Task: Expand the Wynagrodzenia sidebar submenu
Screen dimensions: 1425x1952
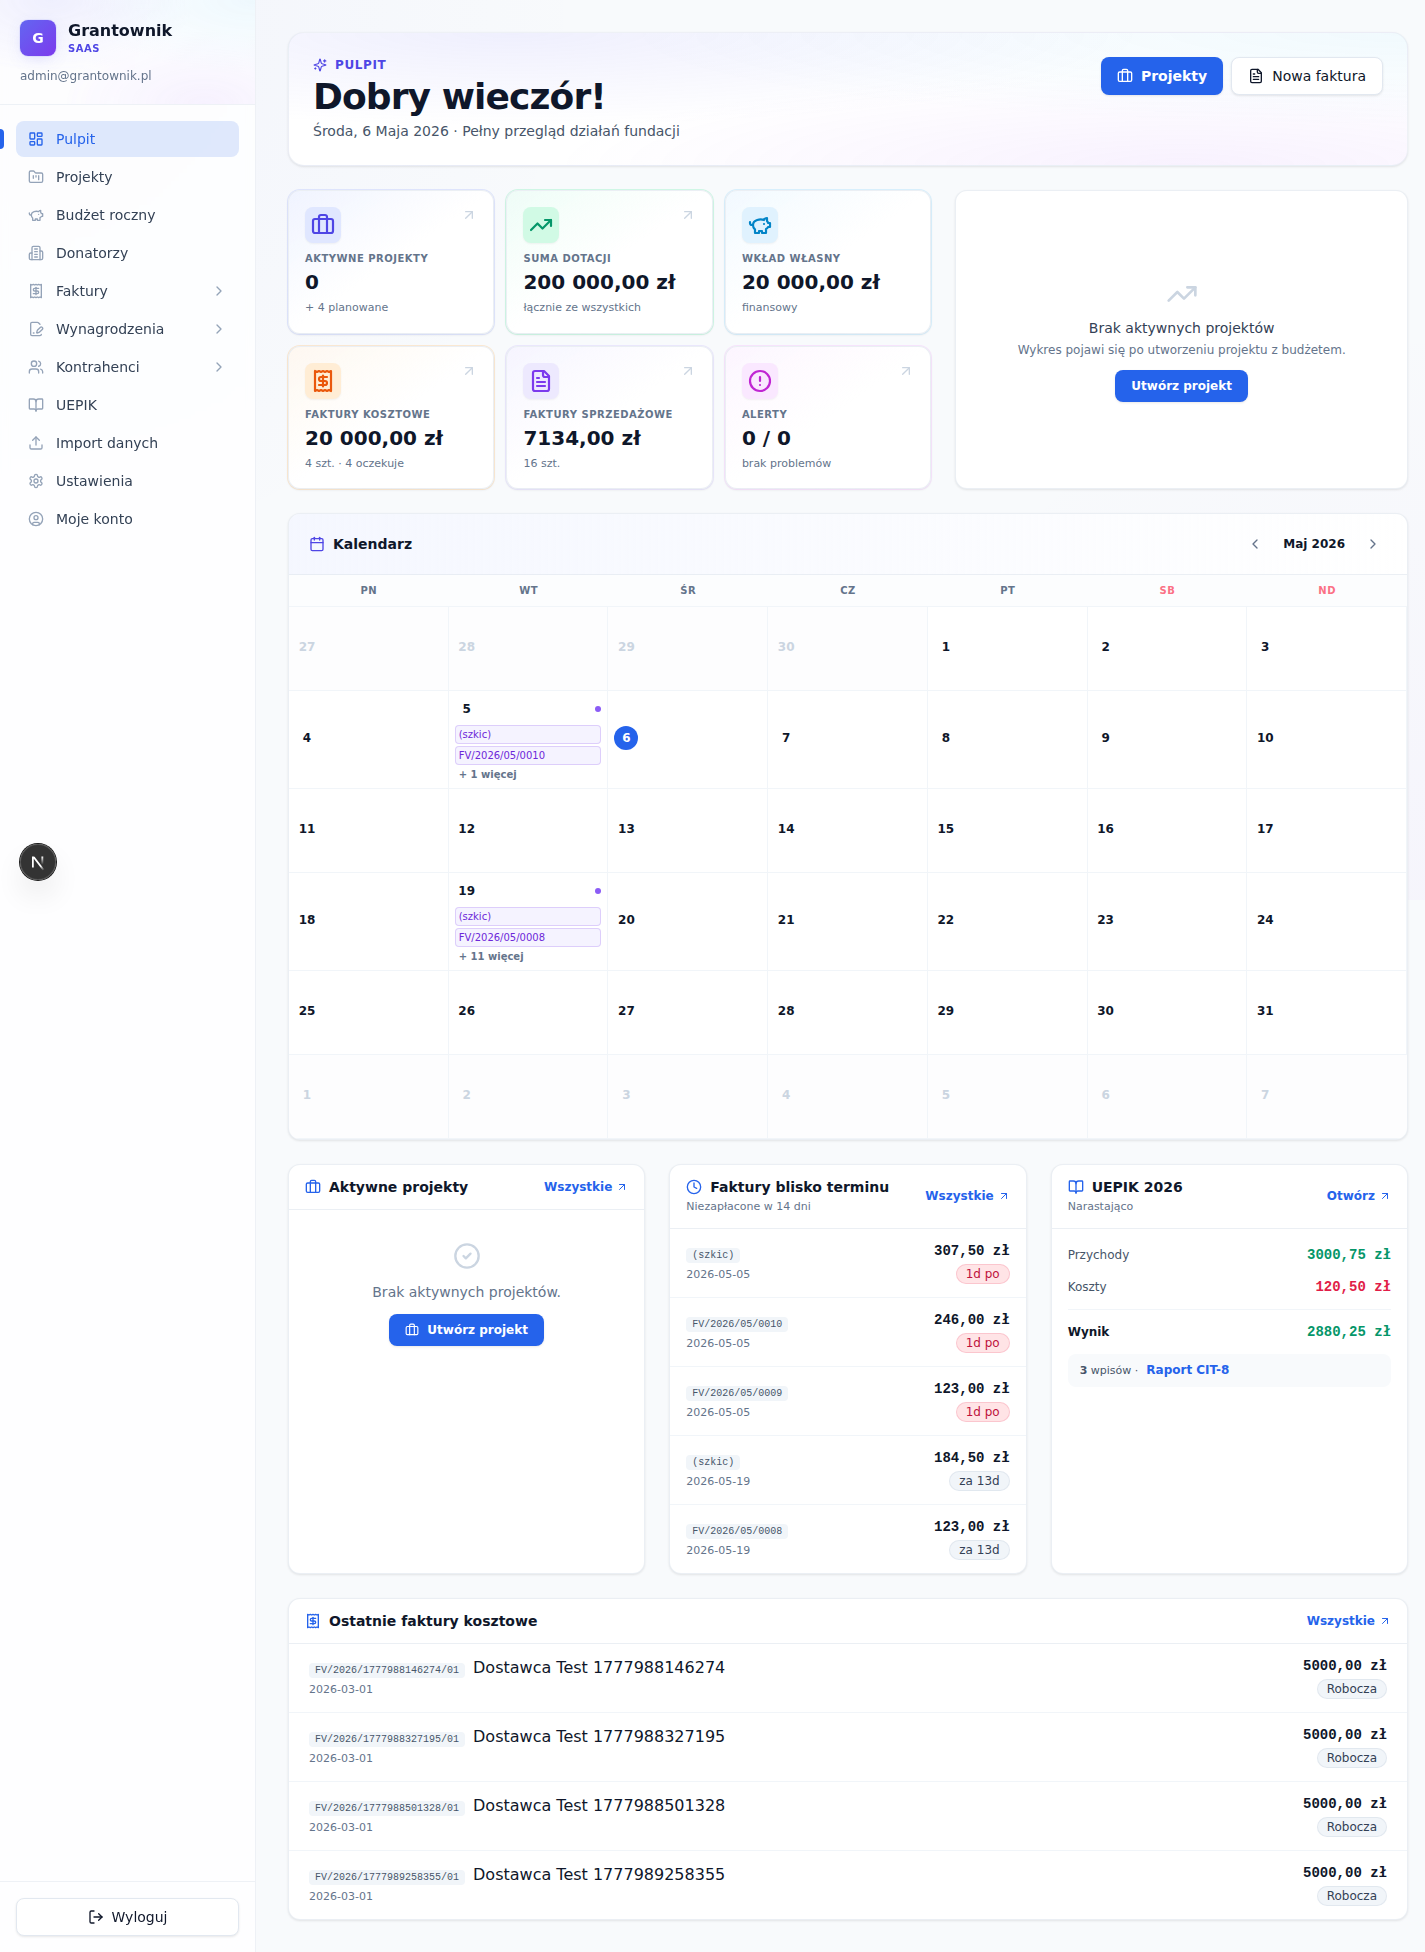Action: click(x=219, y=329)
